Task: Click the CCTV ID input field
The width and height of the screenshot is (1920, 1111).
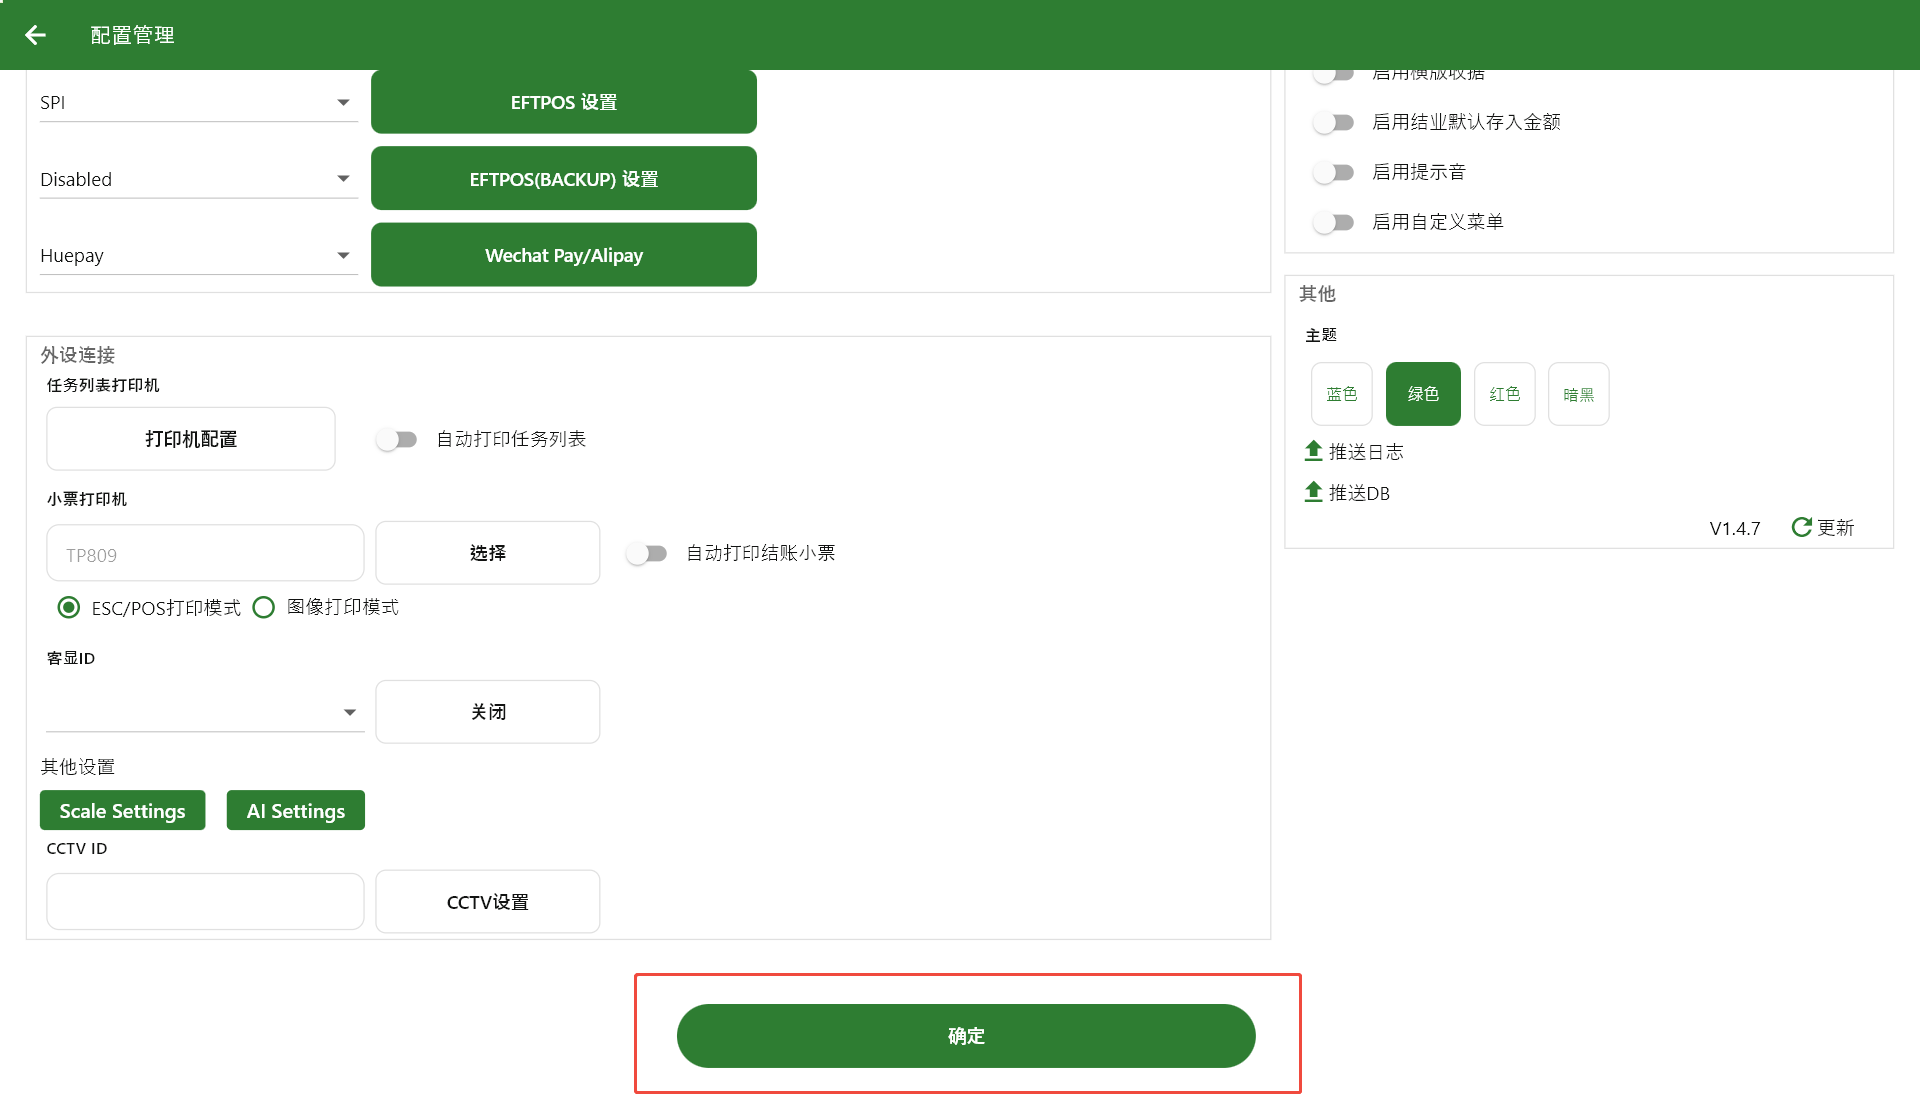Action: click(x=205, y=901)
